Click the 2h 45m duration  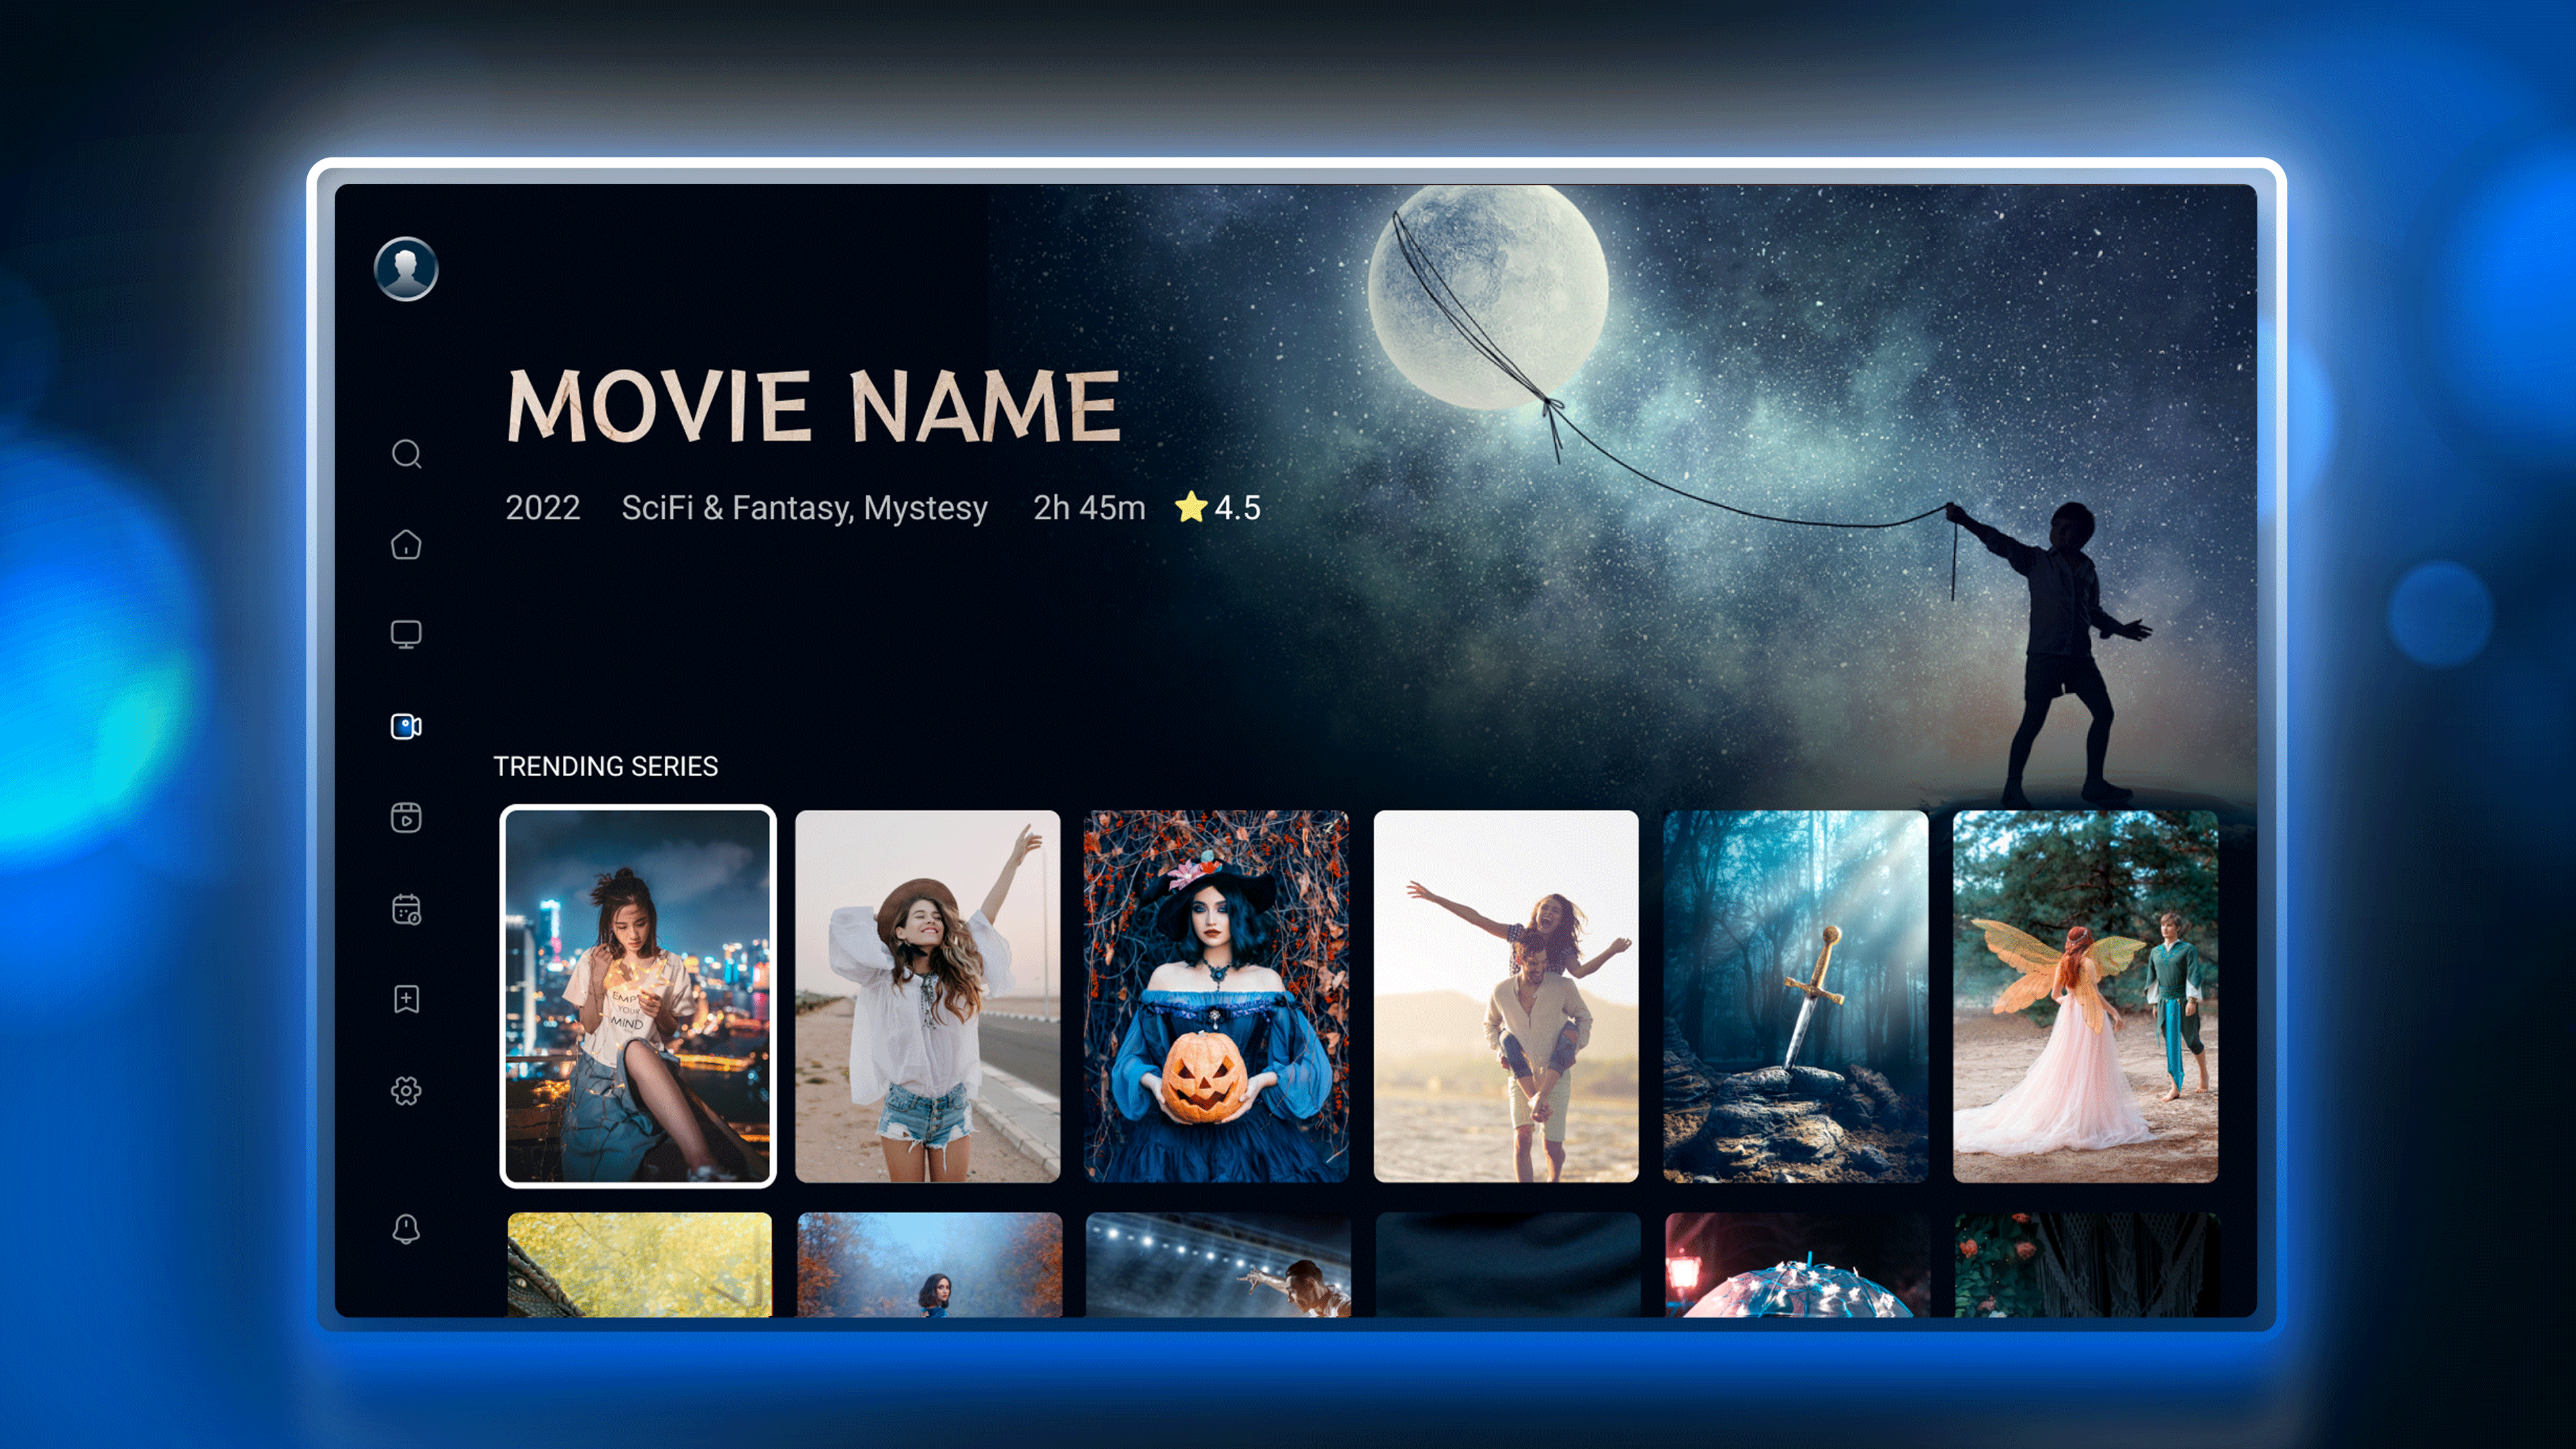tap(1089, 508)
